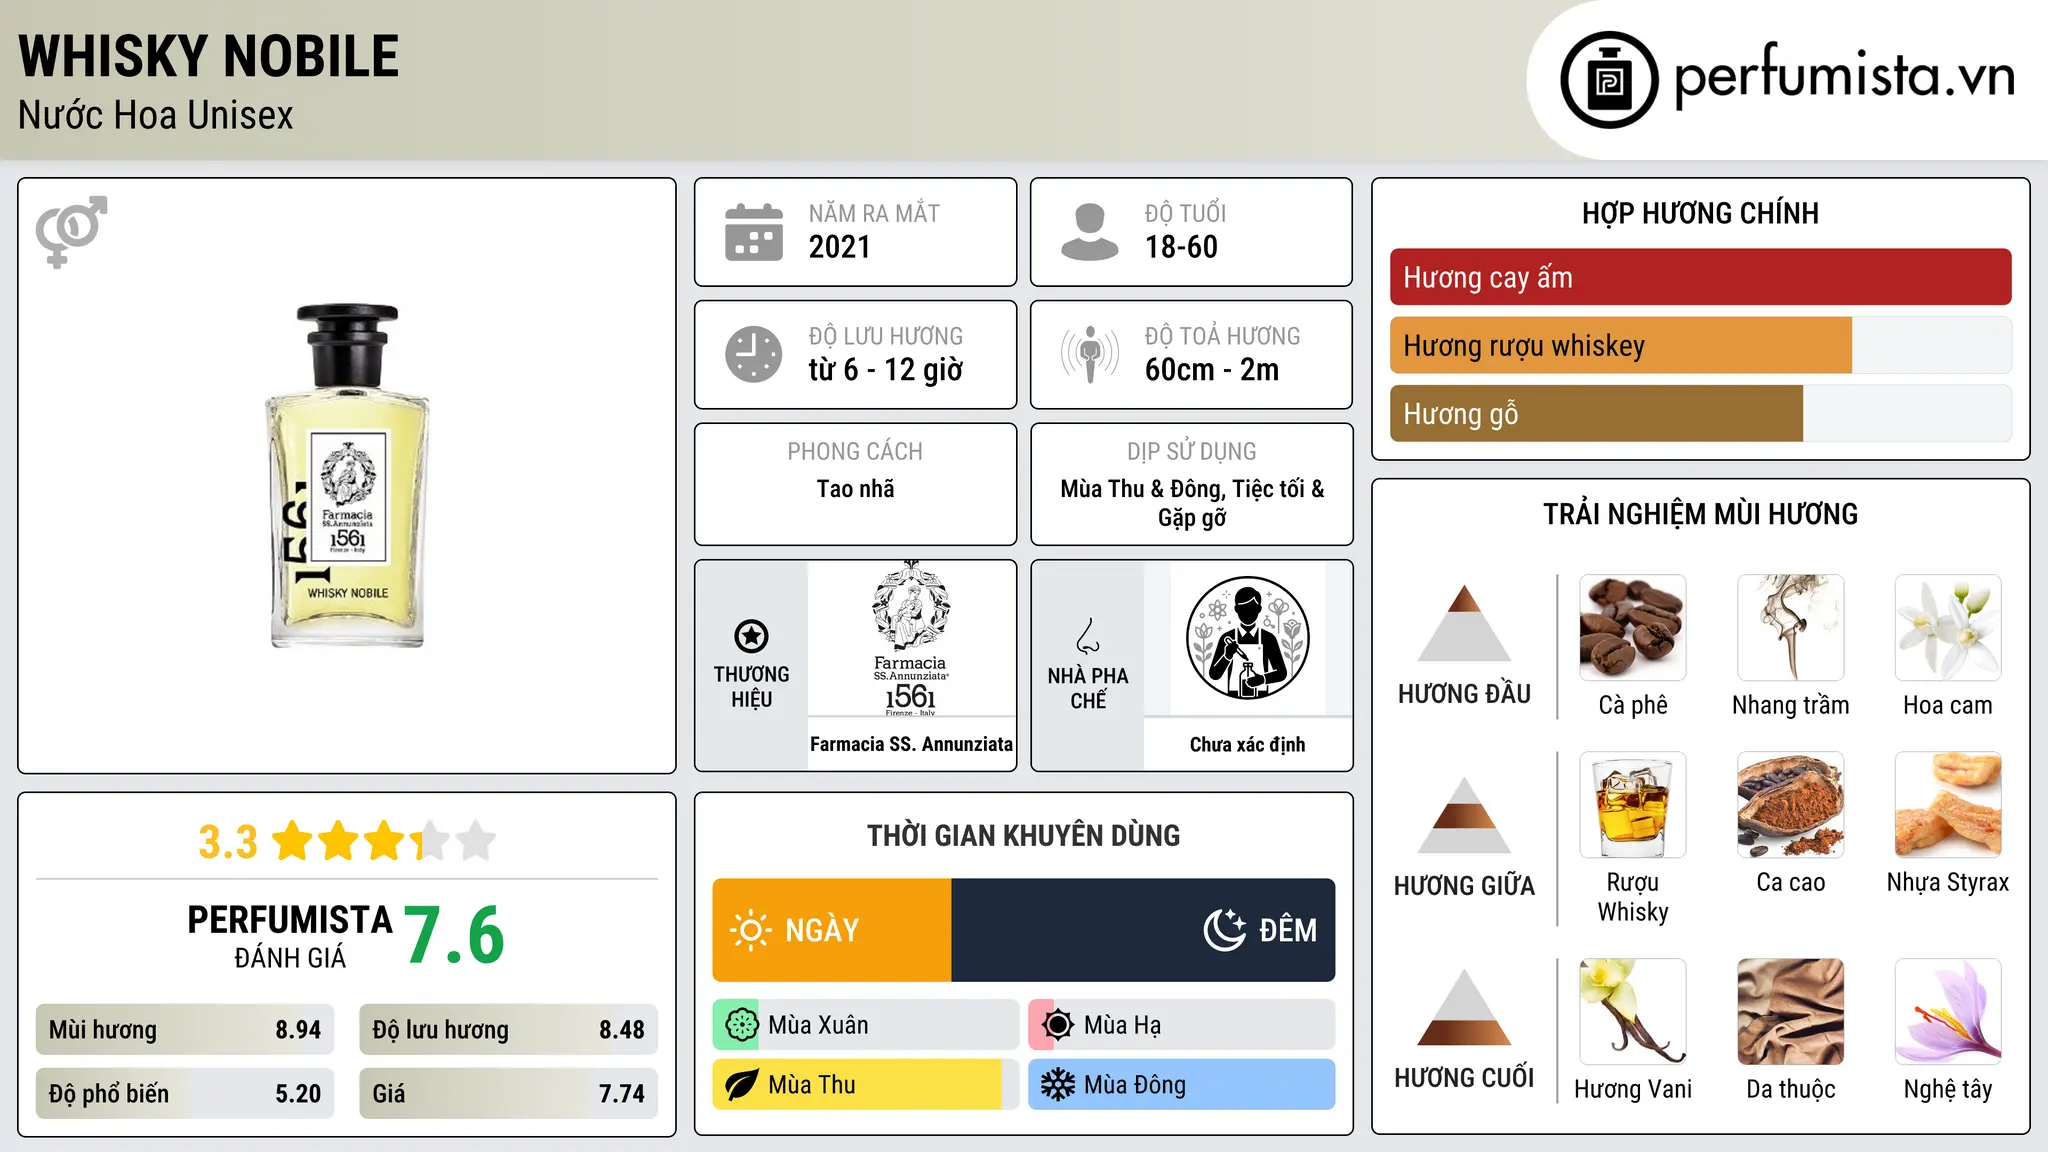Click the Farmacia SS. Annunziata 1561 brand logo
2048x1152 pixels.
[x=911, y=638]
